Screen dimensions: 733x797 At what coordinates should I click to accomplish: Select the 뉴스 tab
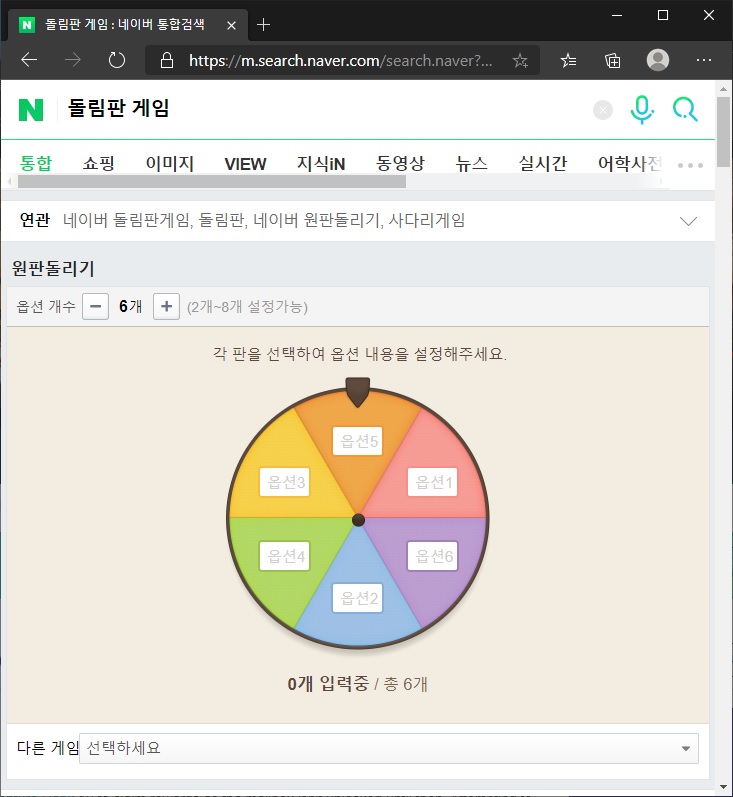coord(472,163)
